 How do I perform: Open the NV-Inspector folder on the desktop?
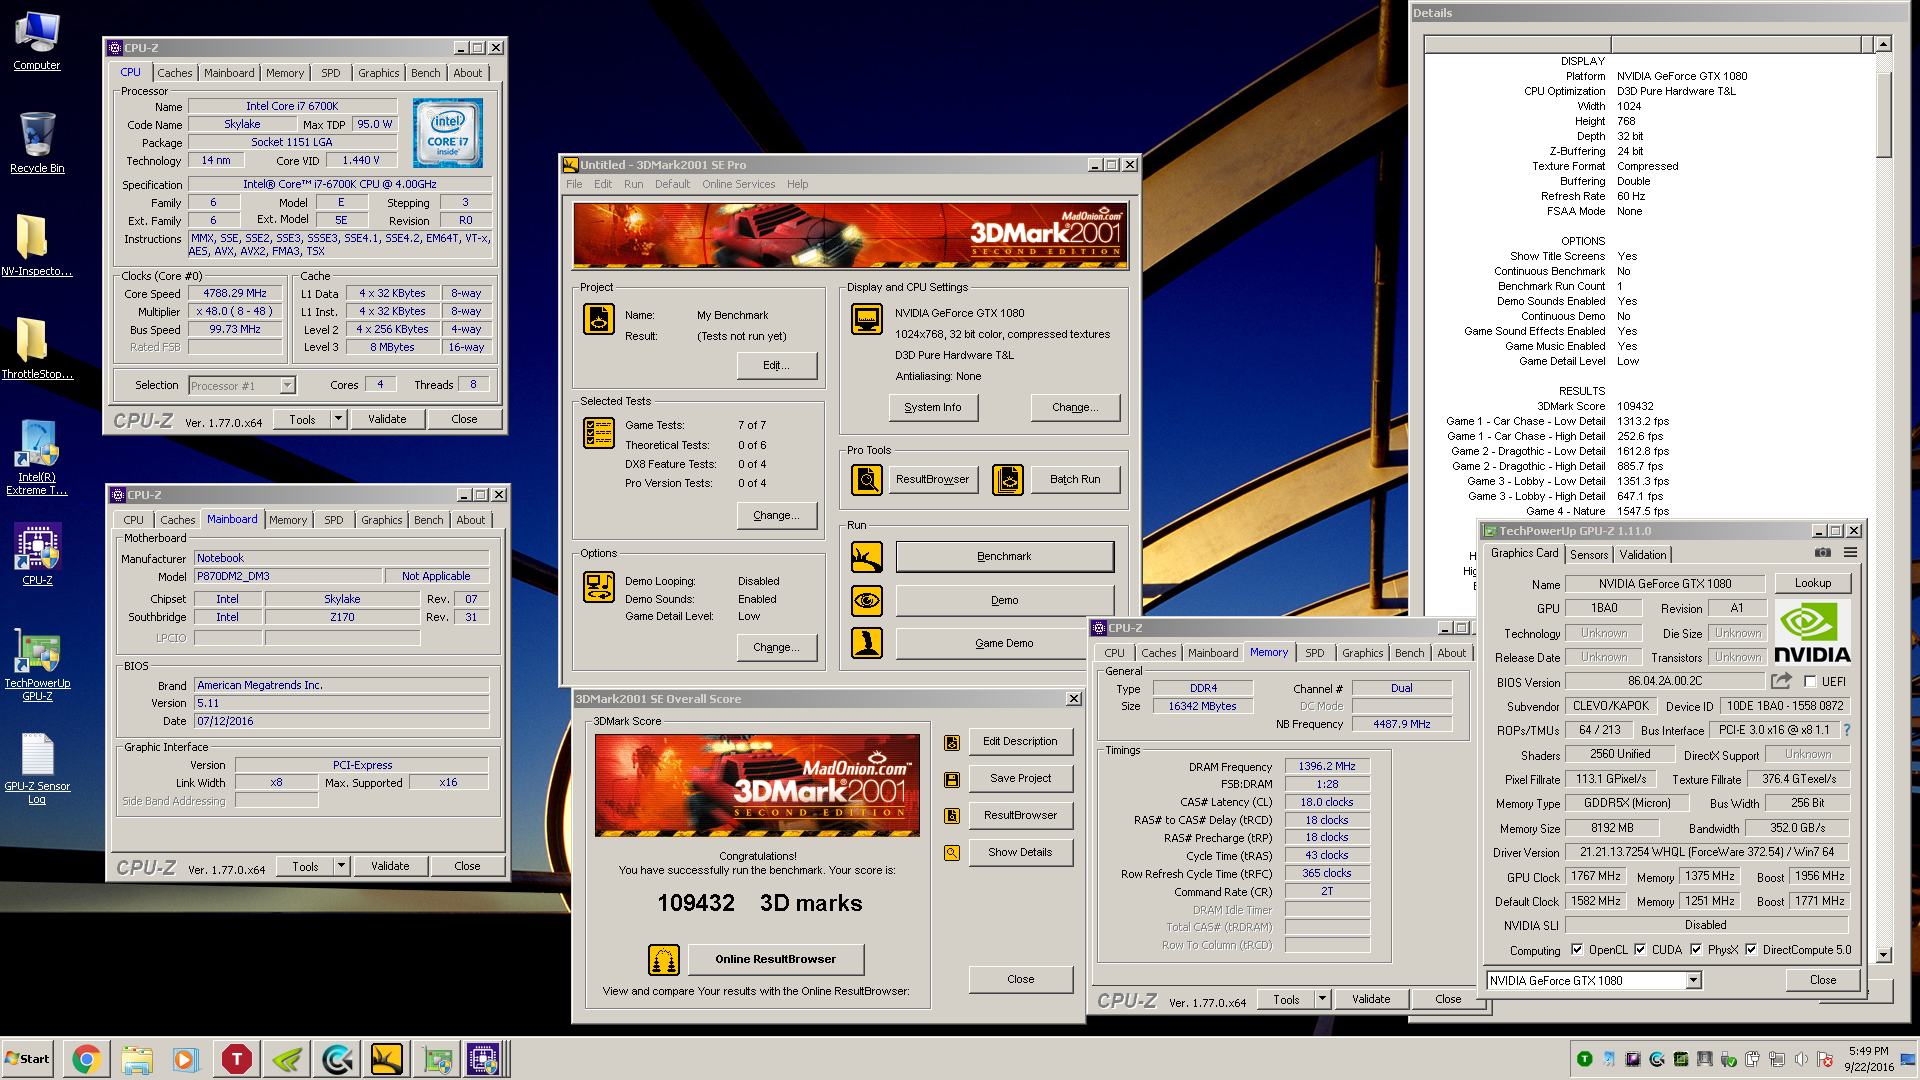point(37,245)
